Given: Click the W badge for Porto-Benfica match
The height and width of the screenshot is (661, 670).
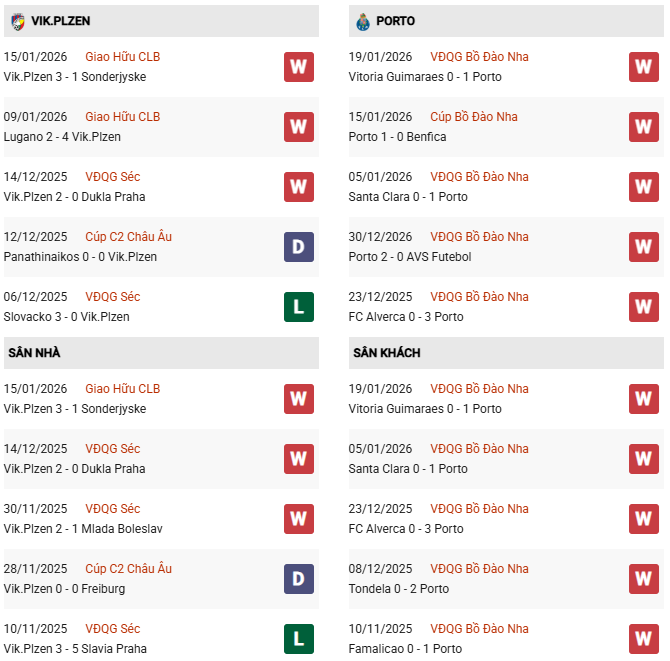Looking at the screenshot, I should (643, 127).
